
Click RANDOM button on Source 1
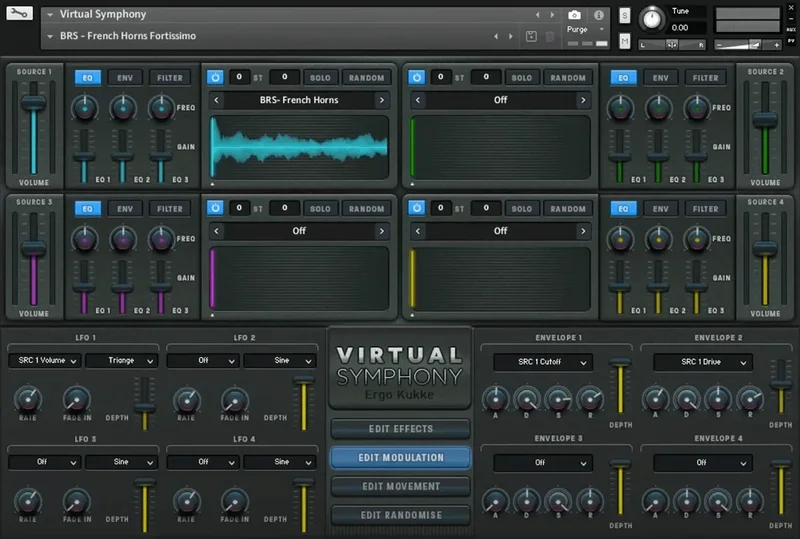[x=367, y=78]
